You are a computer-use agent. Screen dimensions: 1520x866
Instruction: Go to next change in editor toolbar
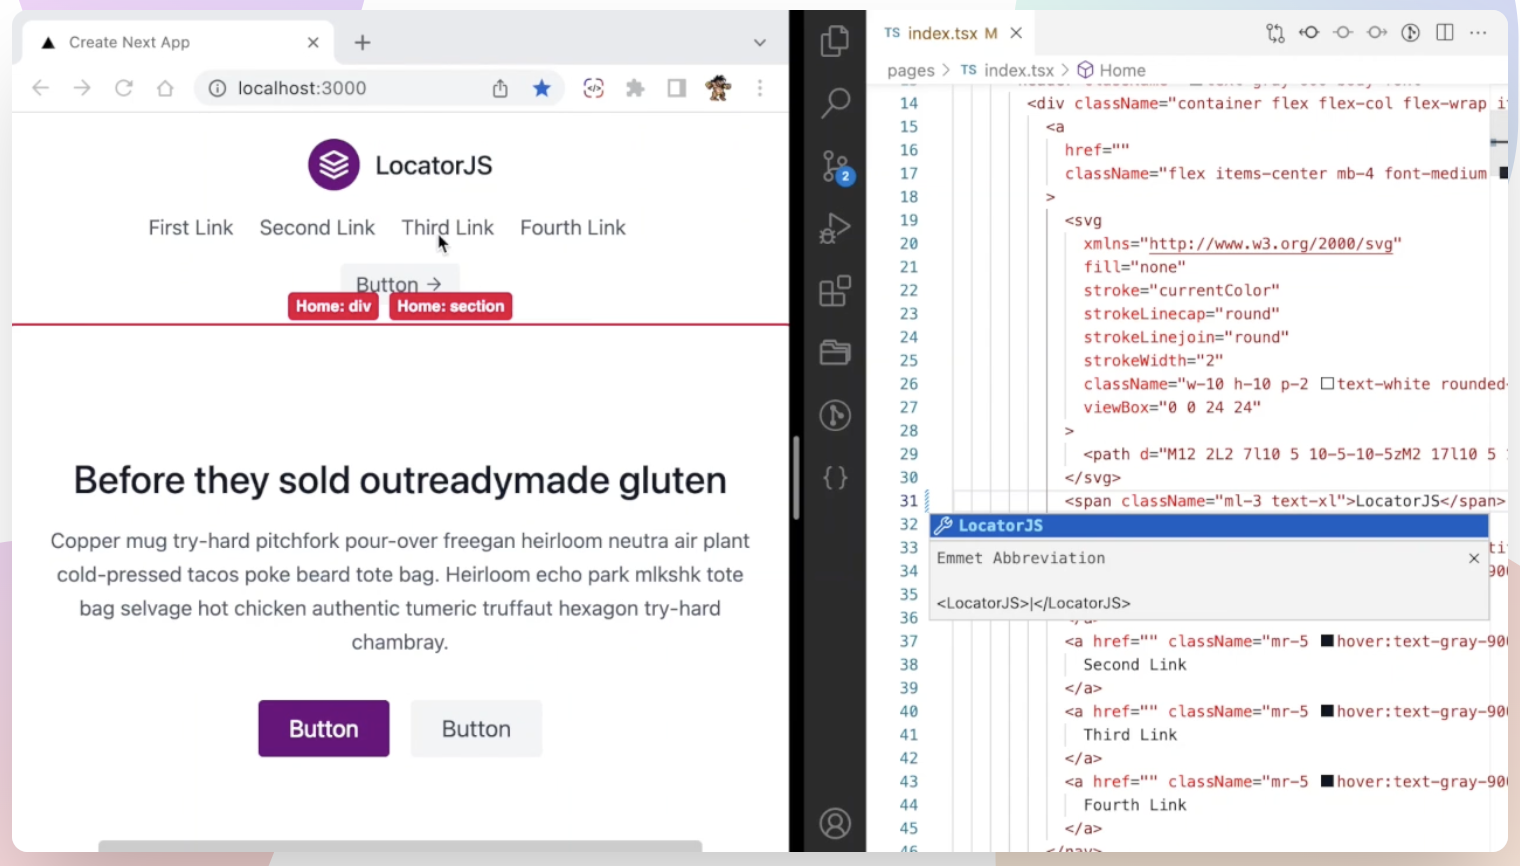pos(1377,33)
